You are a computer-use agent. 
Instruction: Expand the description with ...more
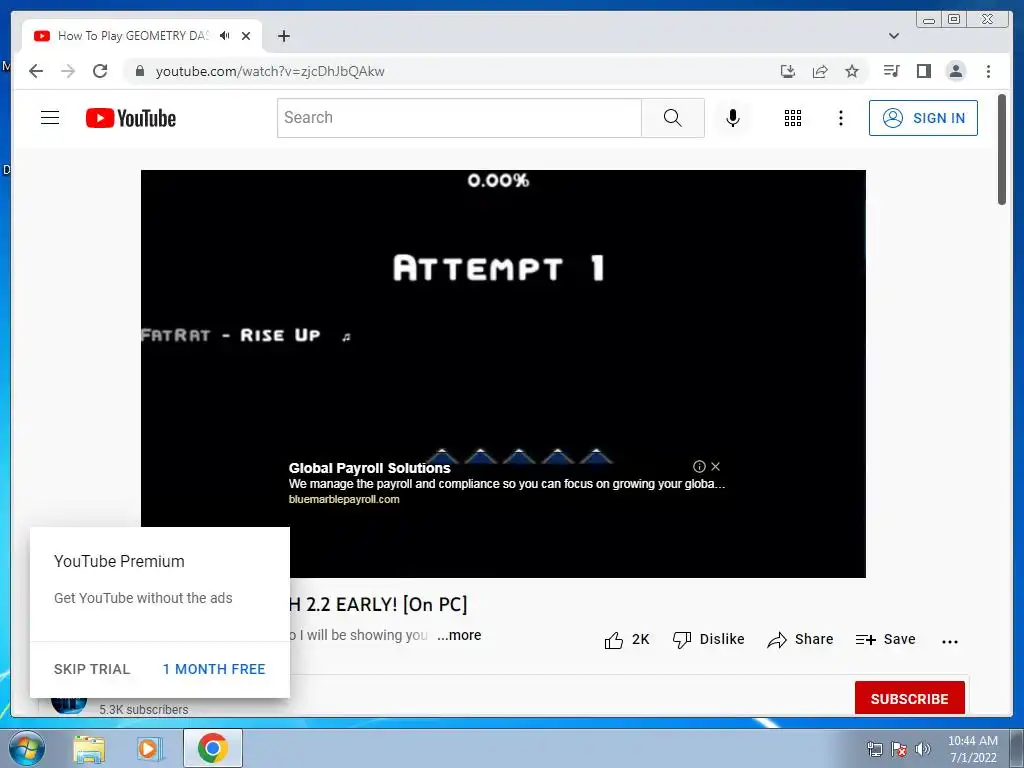[459, 635]
